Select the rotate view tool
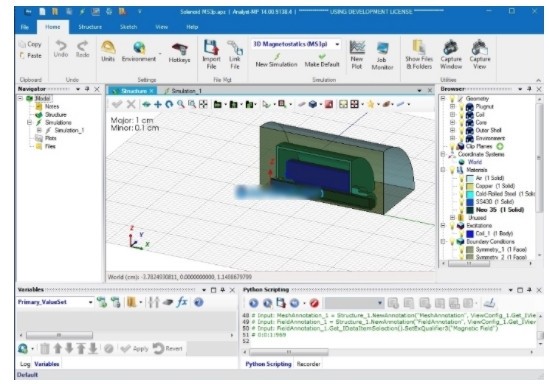Image resolution: width=549 pixels, height=384 pixels. [169, 104]
